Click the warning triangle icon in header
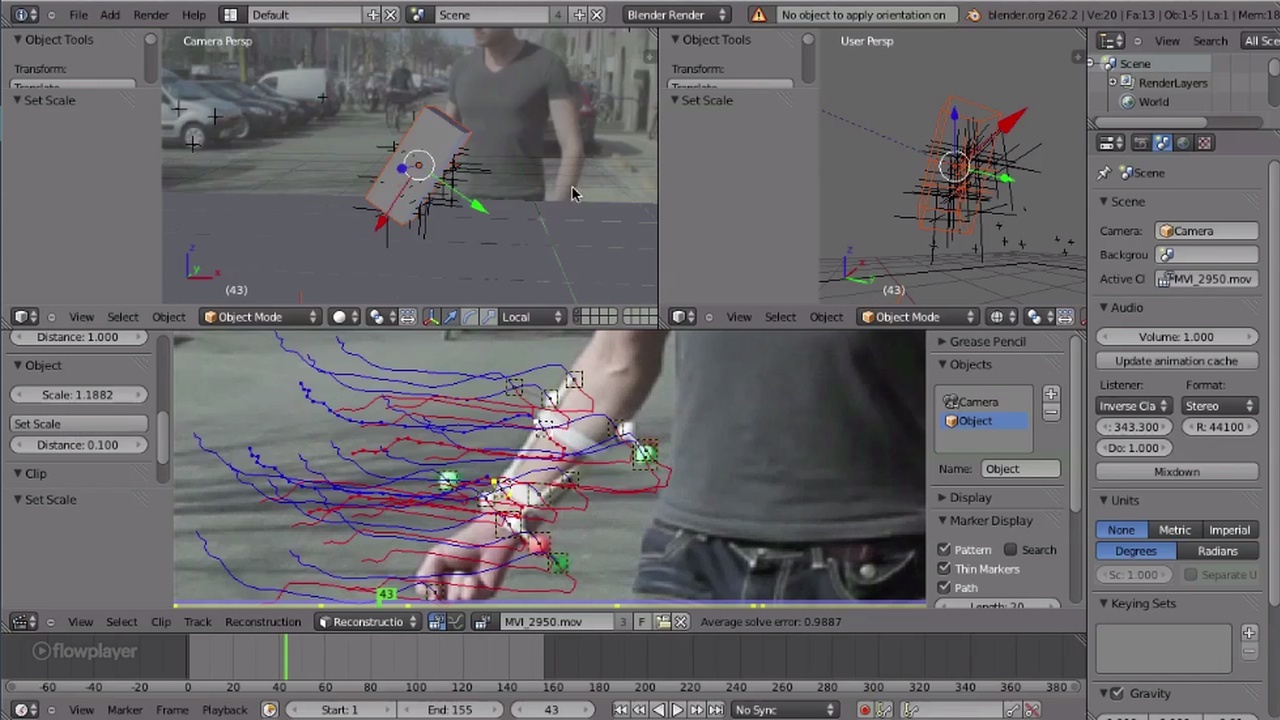Image resolution: width=1280 pixels, height=720 pixels. point(758,15)
